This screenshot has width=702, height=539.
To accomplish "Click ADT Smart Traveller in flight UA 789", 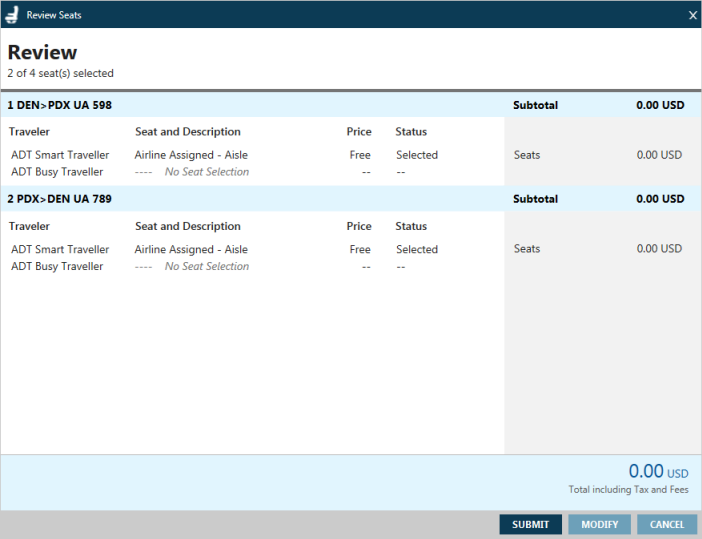I will coord(60,250).
